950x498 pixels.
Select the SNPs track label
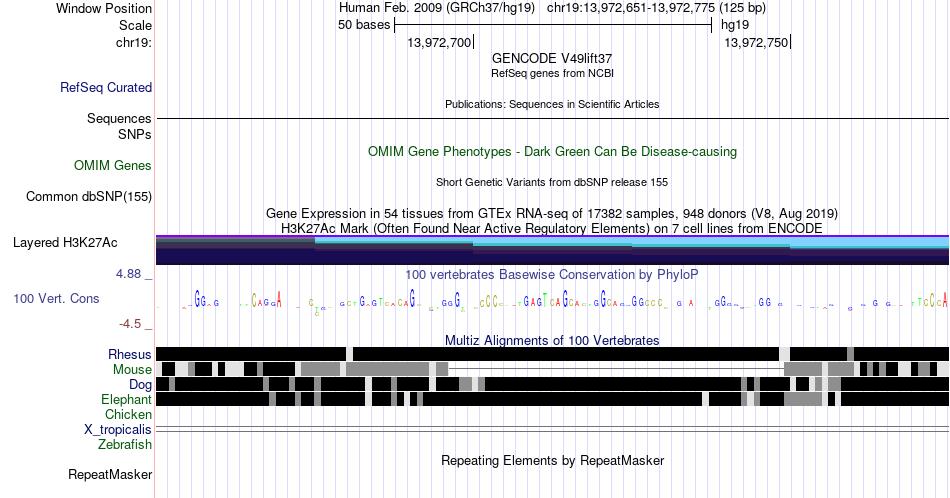click(x=135, y=134)
